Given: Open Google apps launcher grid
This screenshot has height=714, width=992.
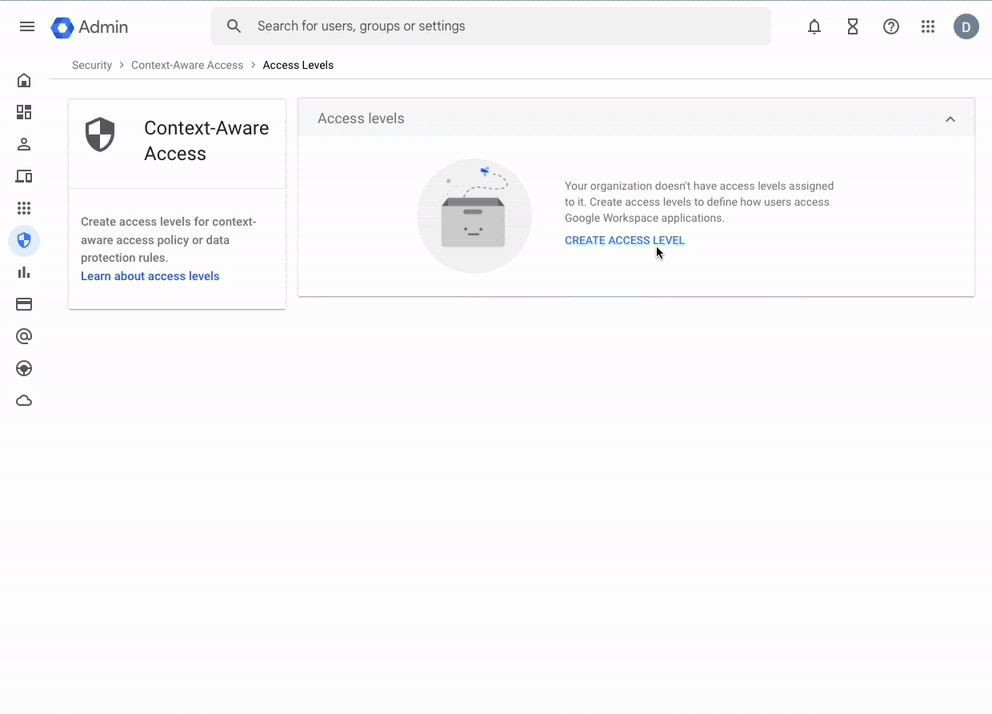Looking at the screenshot, I should [928, 27].
